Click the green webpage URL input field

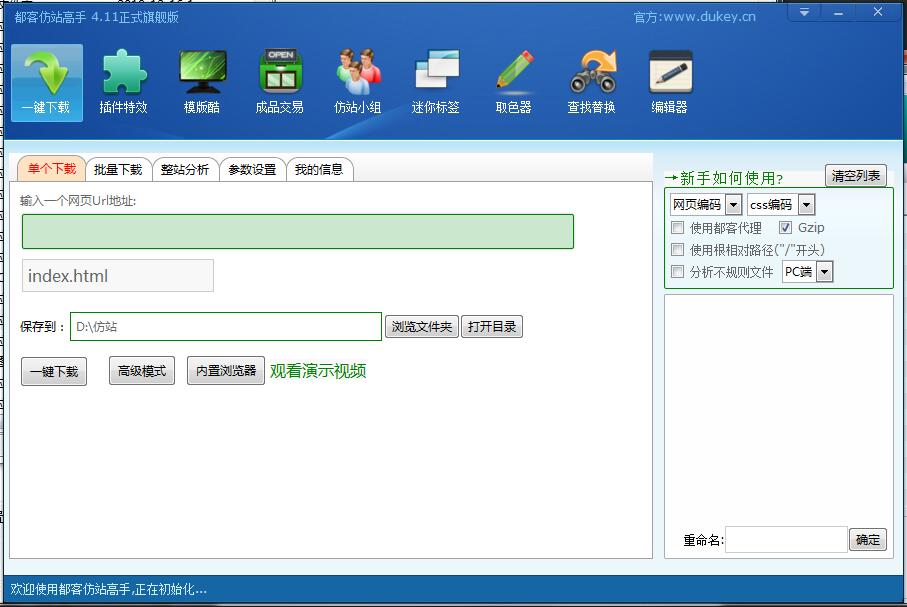[x=297, y=231]
